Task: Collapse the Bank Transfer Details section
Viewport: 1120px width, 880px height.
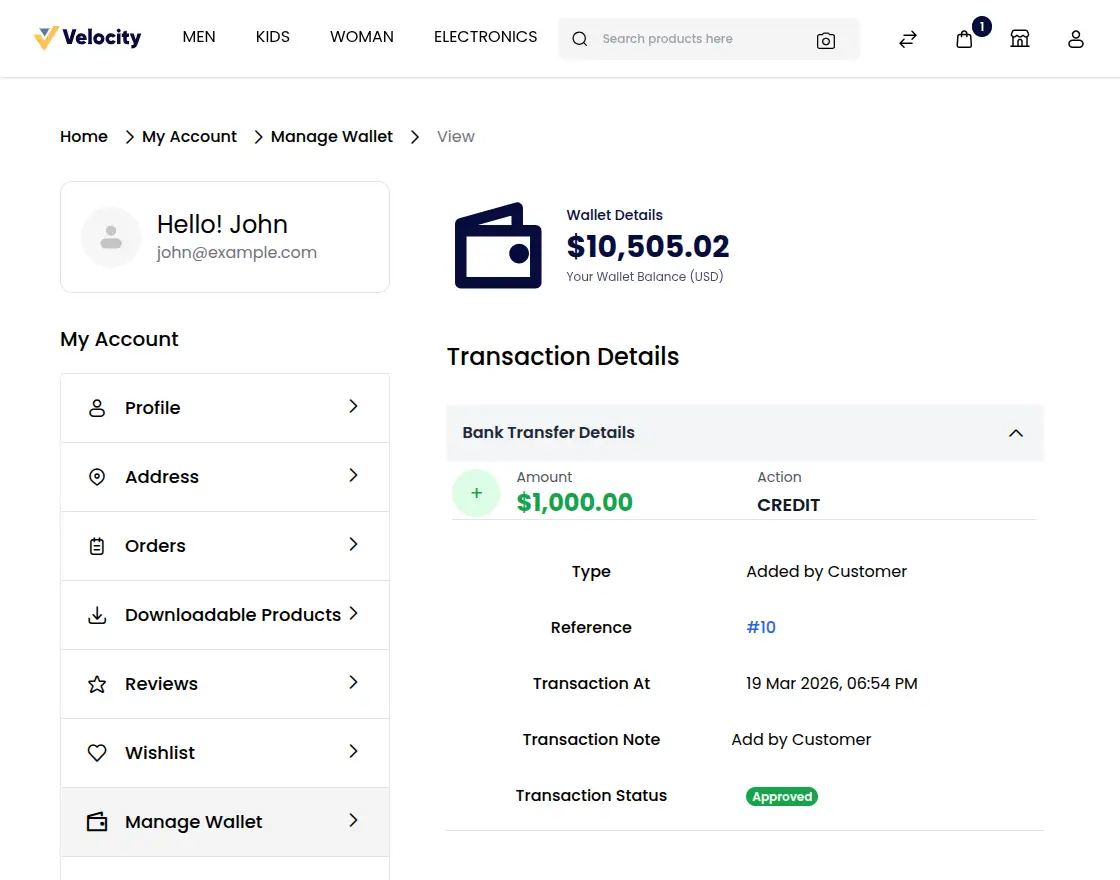Action: [1016, 433]
